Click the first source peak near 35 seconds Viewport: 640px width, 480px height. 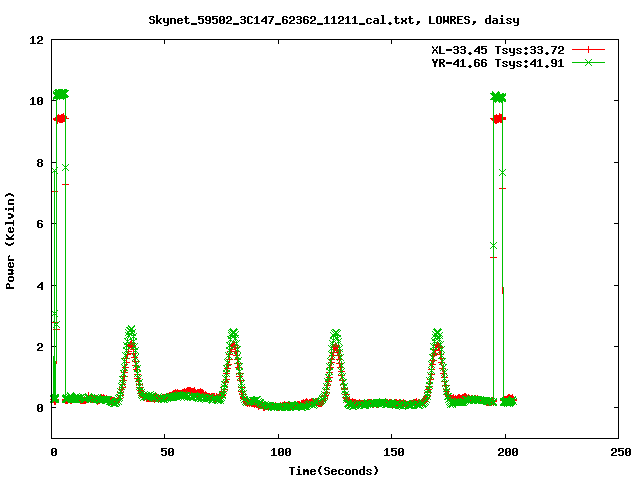pos(131,331)
